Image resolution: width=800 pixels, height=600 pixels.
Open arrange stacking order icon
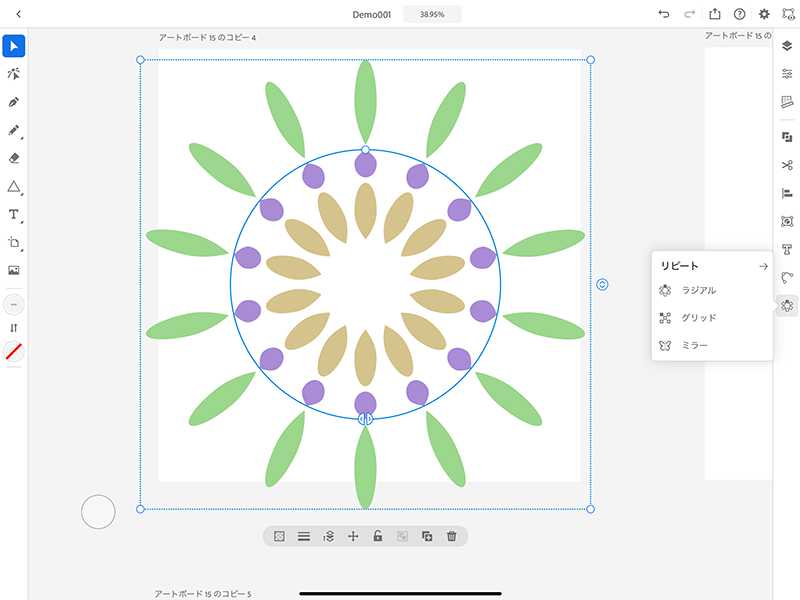click(x=329, y=536)
